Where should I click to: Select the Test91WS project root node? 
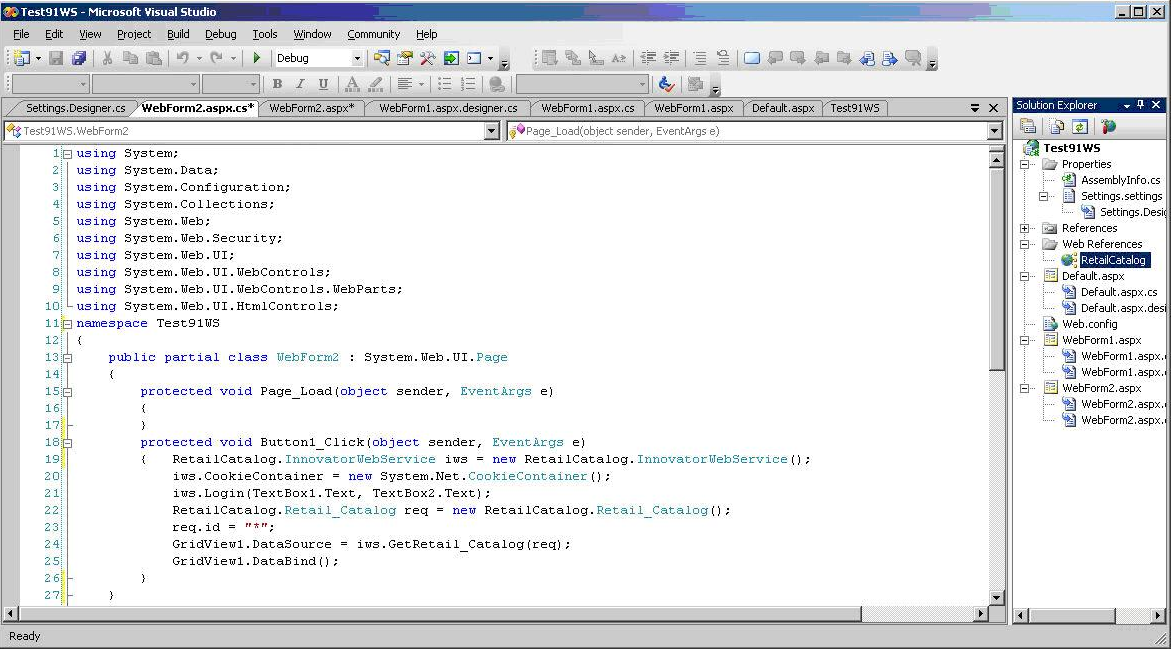[x=1072, y=148]
